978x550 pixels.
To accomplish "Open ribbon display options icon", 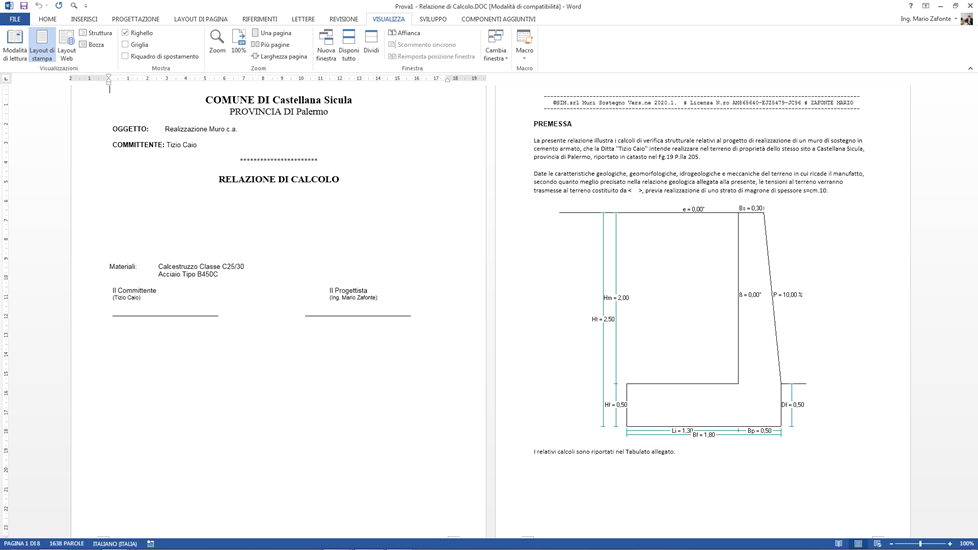I will (x=926, y=6).
